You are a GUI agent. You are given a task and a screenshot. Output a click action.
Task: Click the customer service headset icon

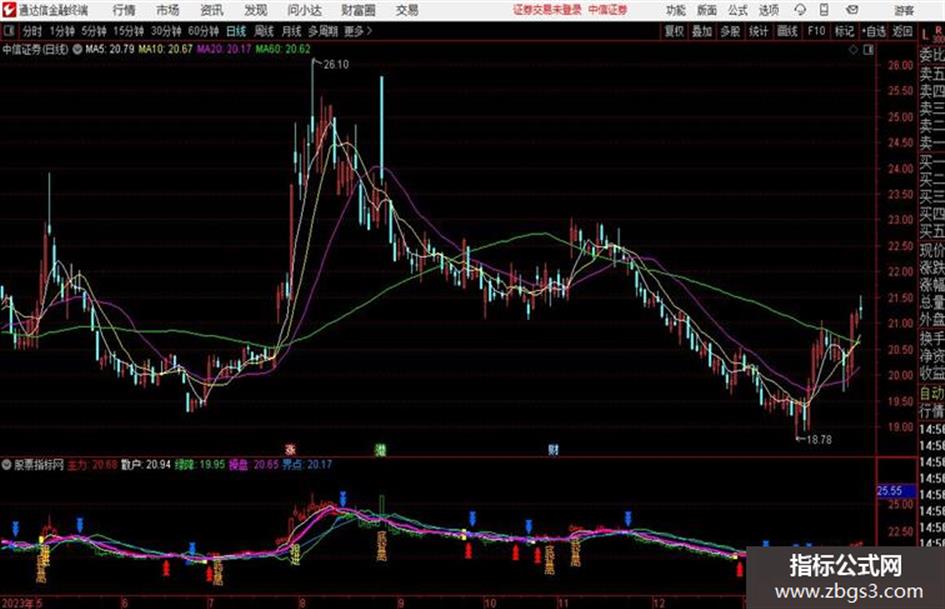tap(800, 10)
